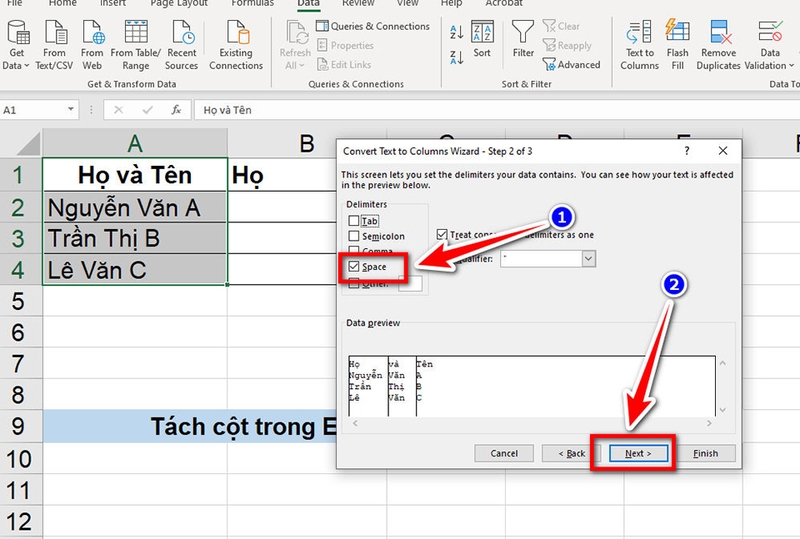
Task: Select column A header
Action: coord(135,143)
